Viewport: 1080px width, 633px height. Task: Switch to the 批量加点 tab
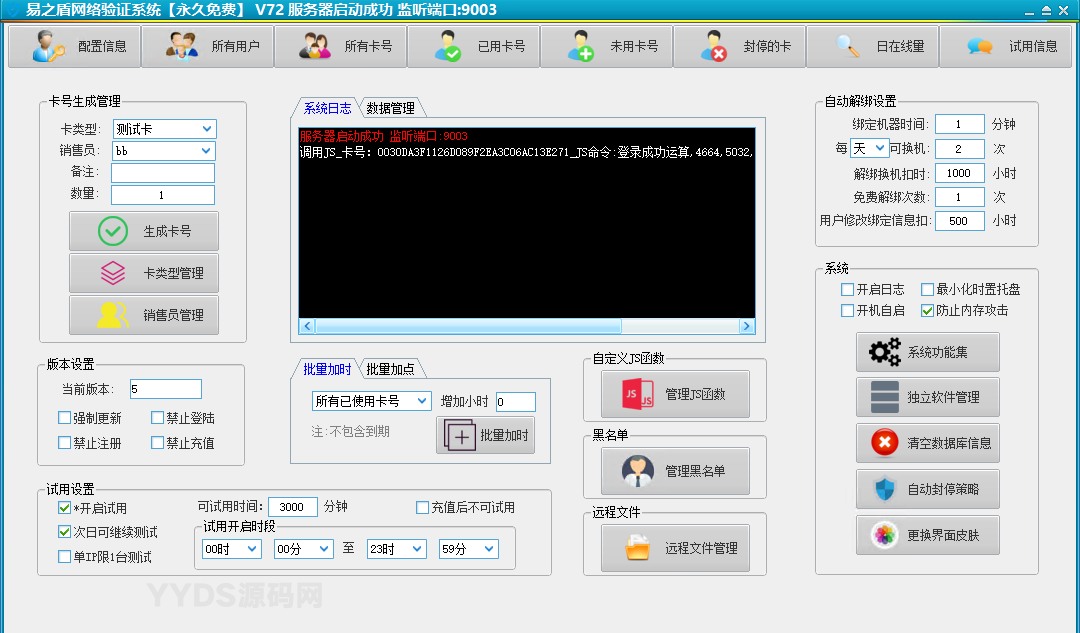click(390, 369)
